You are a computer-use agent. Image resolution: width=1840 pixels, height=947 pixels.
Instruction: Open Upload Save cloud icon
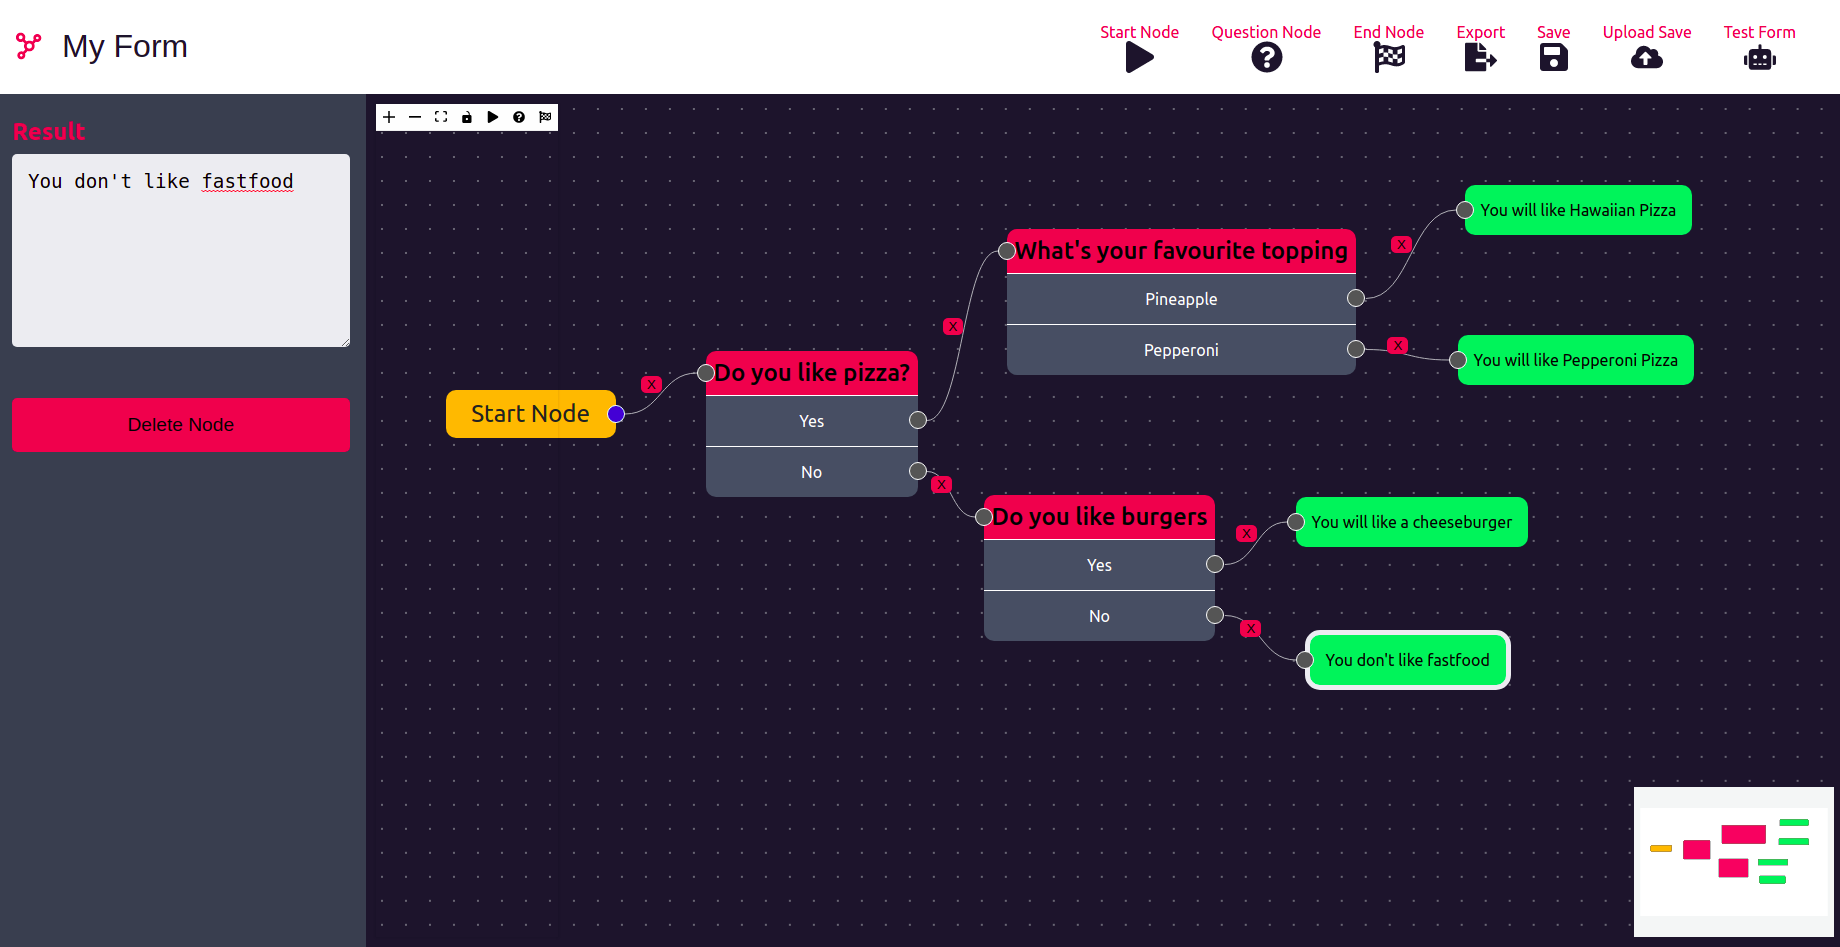pos(1647,58)
